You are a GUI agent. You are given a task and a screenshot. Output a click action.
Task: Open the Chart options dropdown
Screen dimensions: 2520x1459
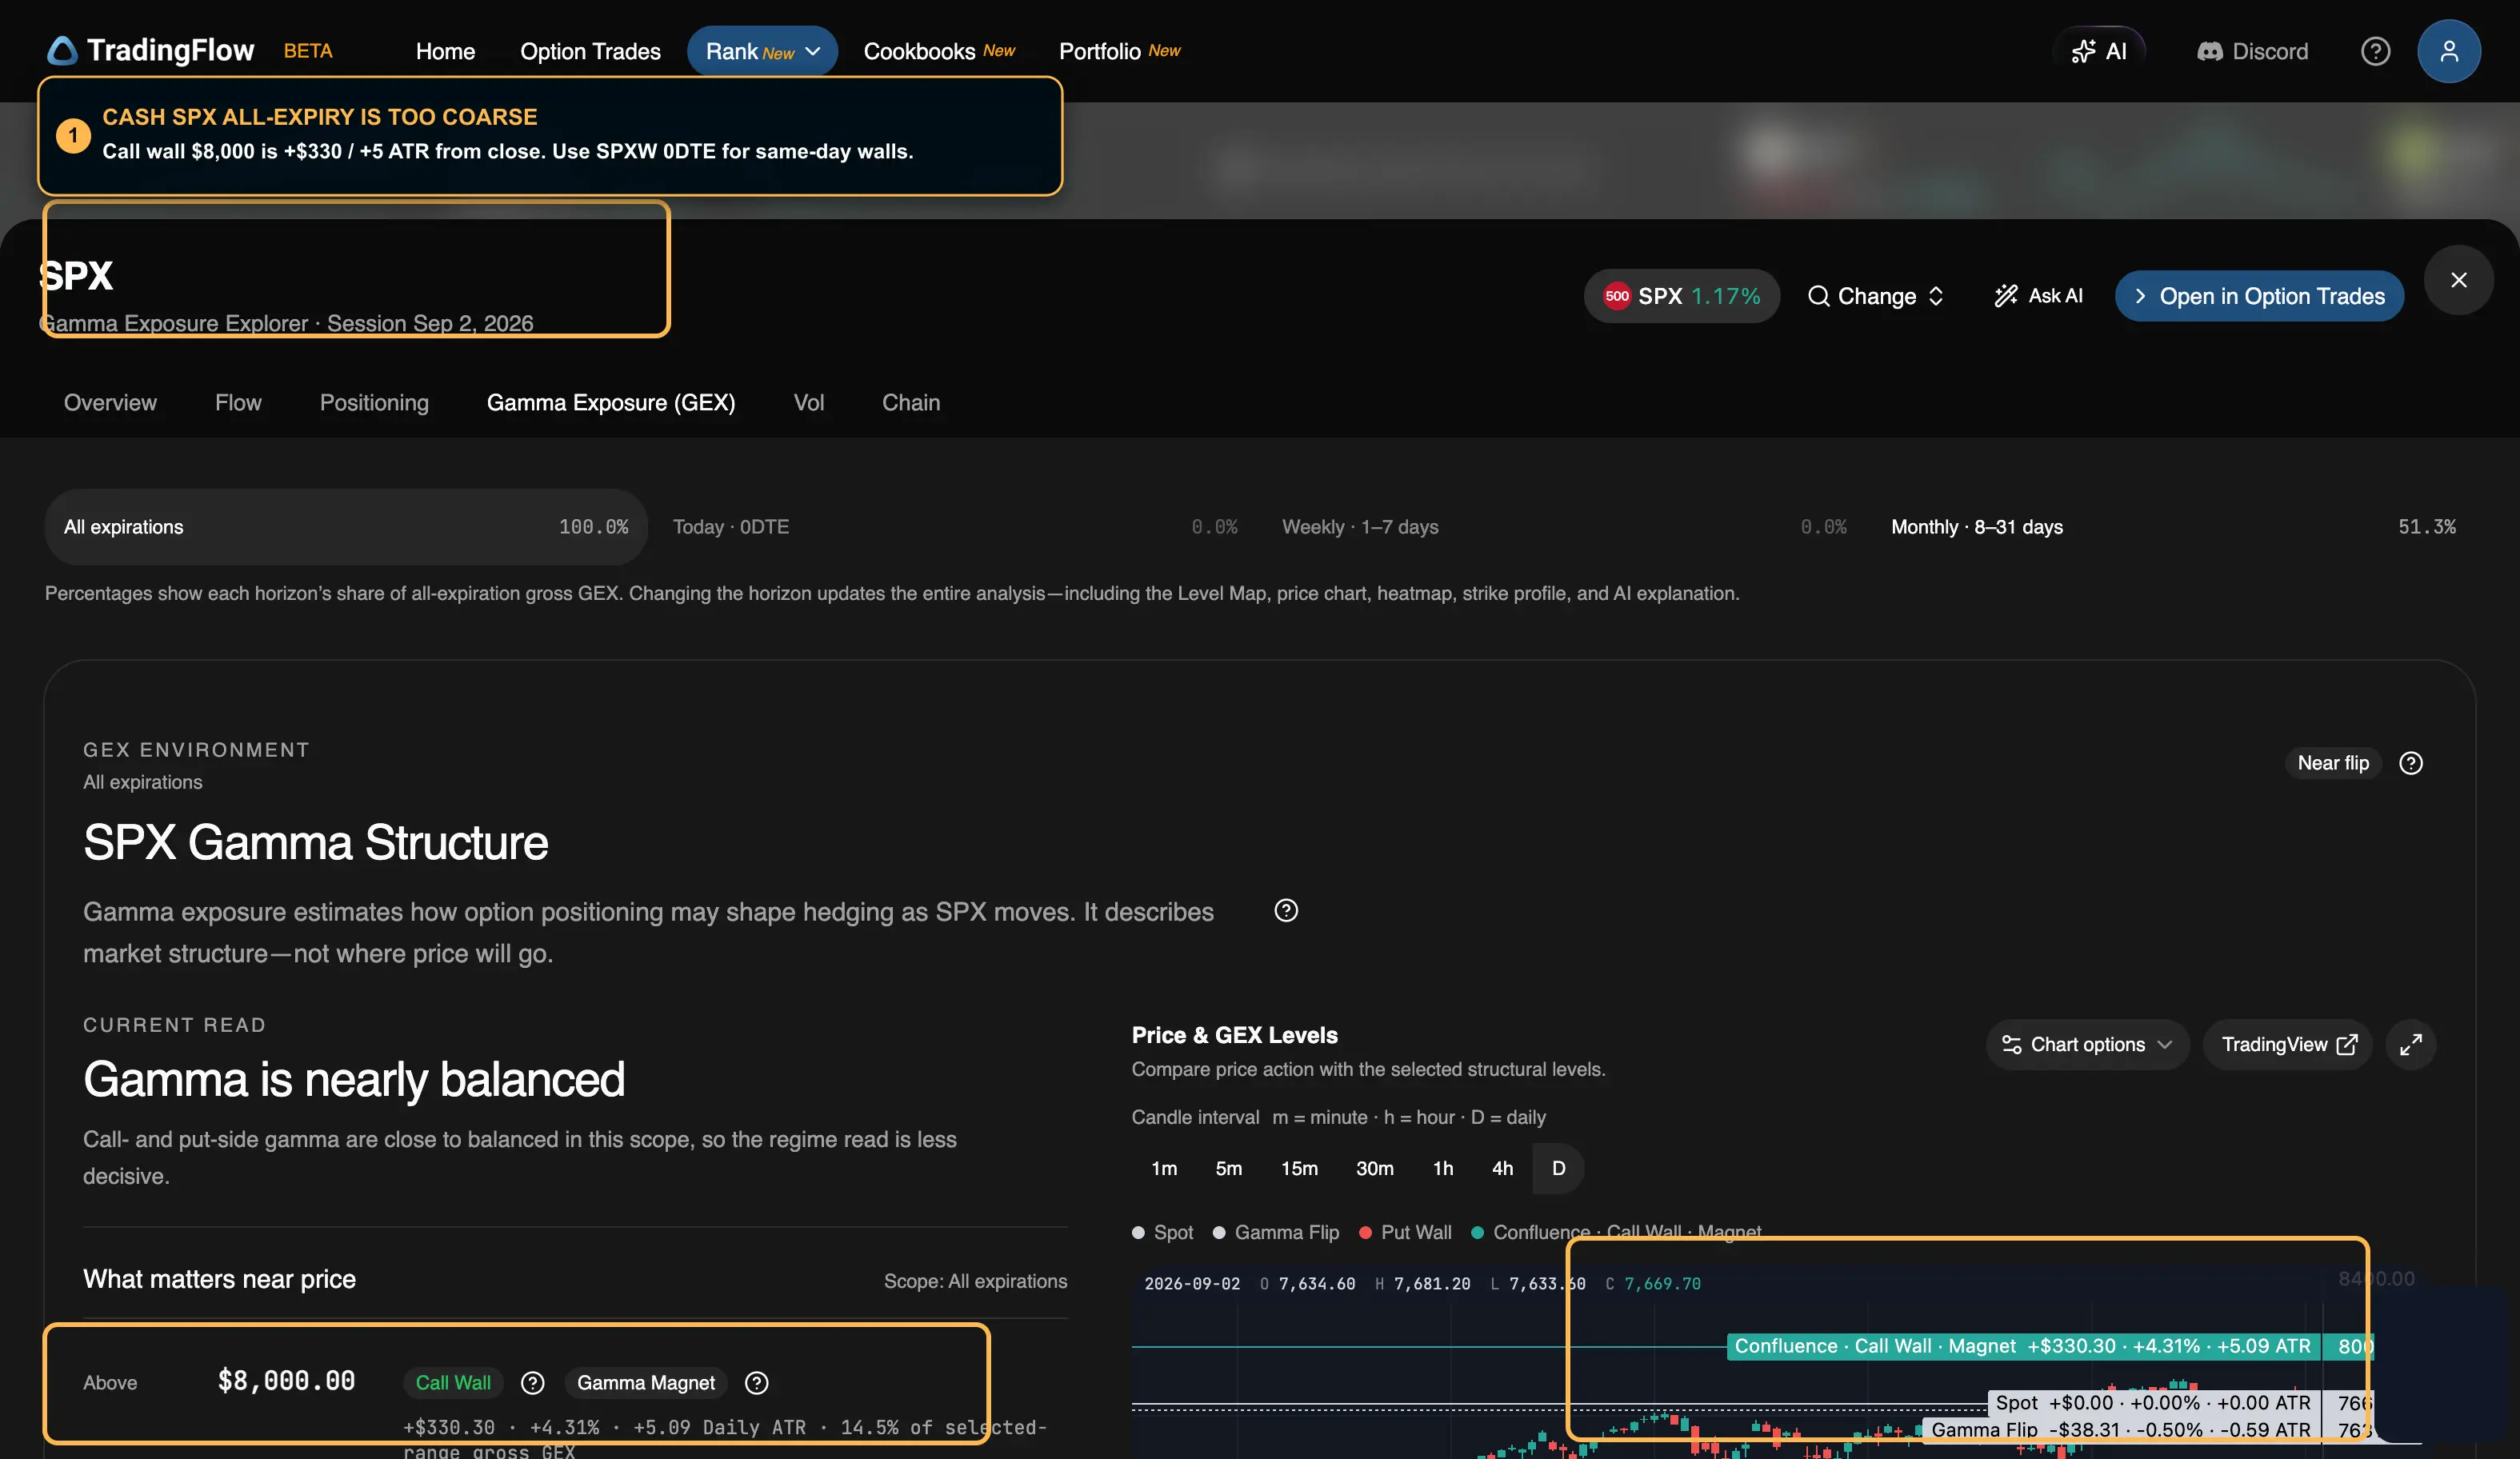coord(2087,1044)
